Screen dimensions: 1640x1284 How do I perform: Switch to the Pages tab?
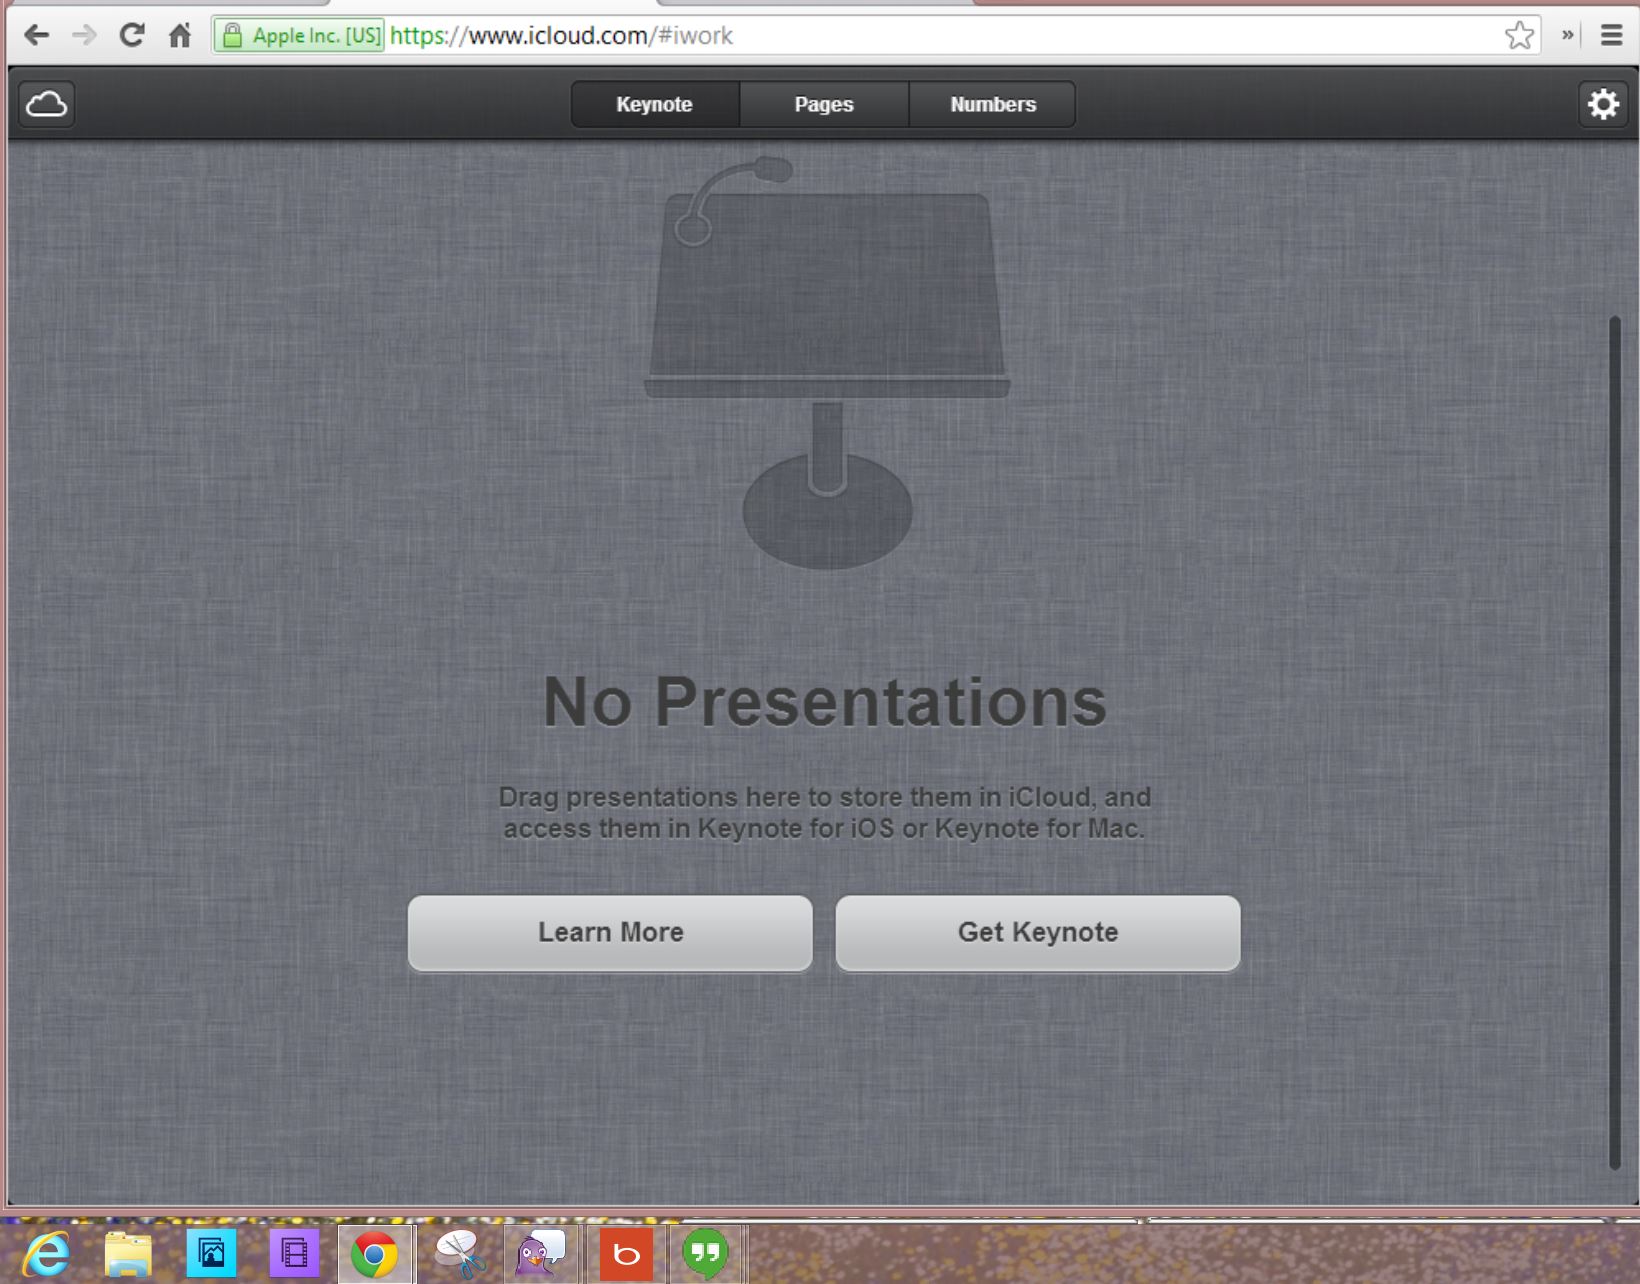coord(824,104)
